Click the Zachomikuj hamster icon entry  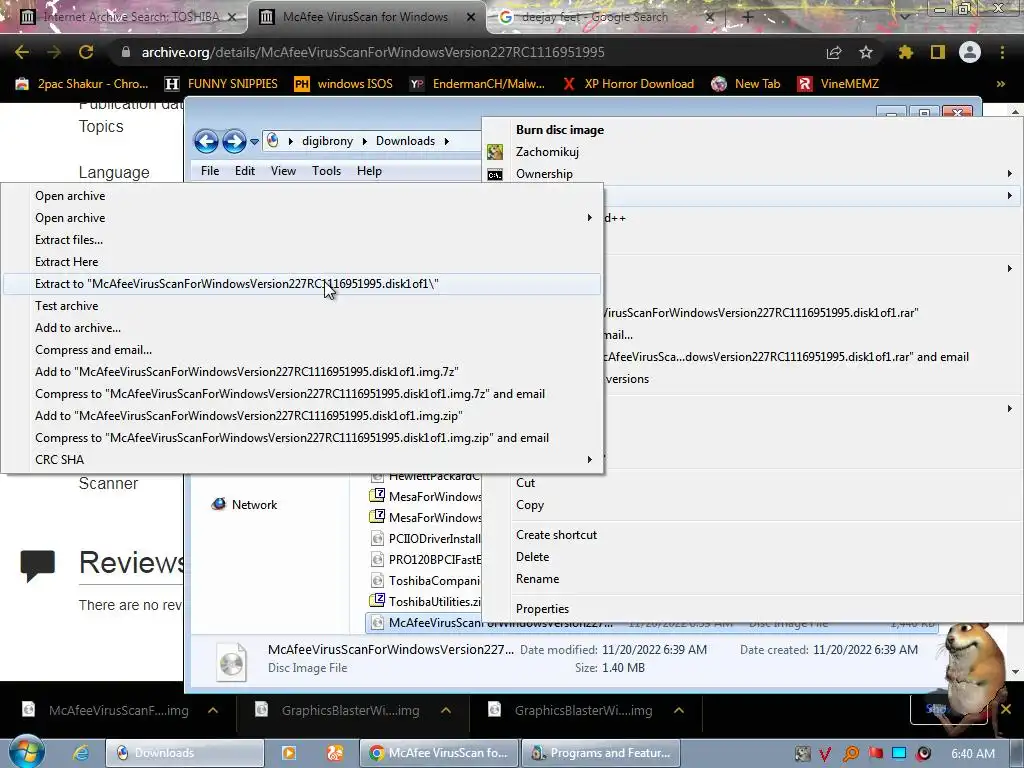point(495,152)
